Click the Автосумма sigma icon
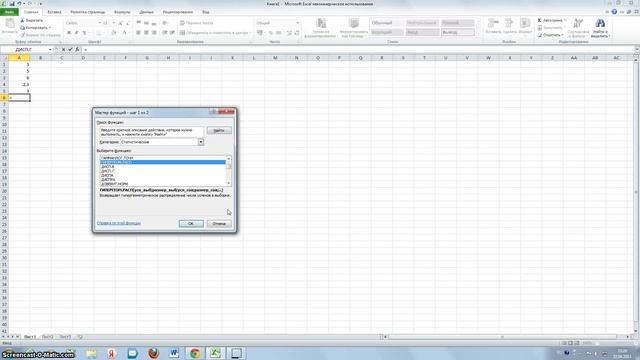 tap(540, 20)
